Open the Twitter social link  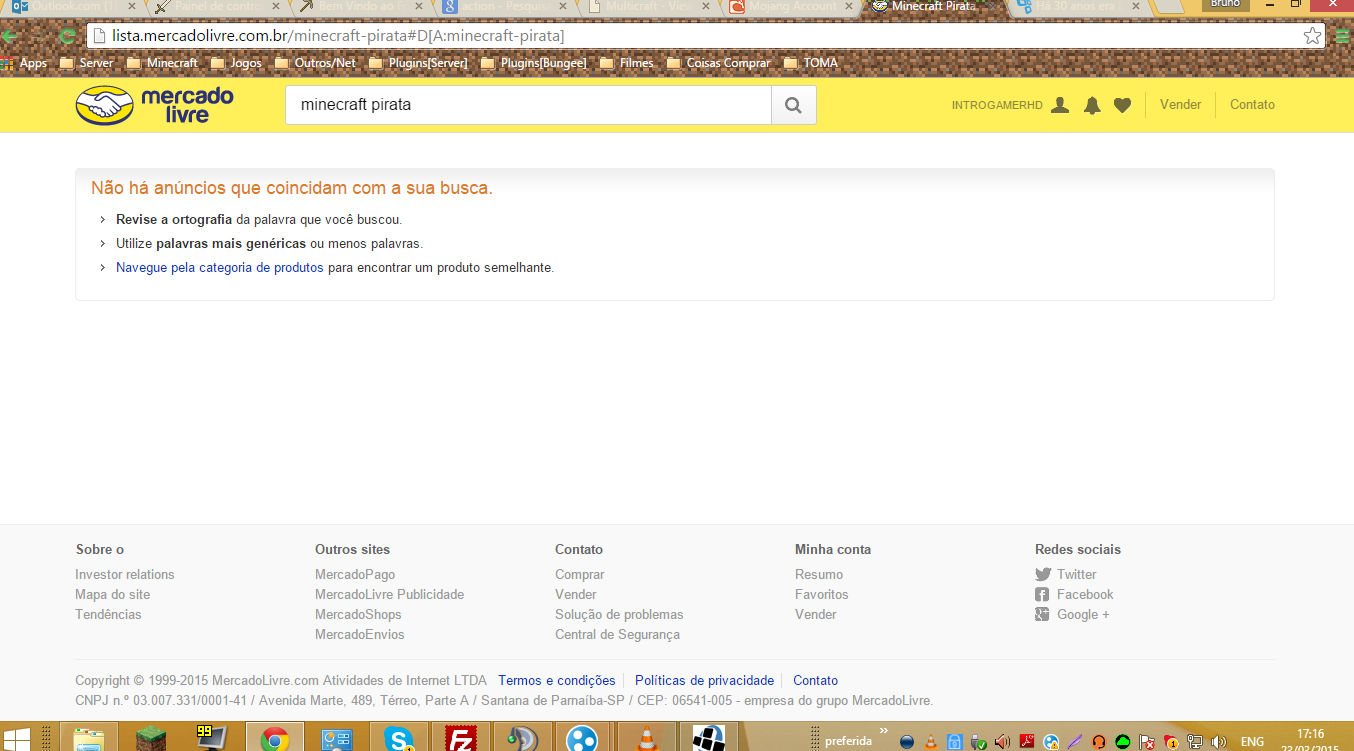coord(1066,574)
